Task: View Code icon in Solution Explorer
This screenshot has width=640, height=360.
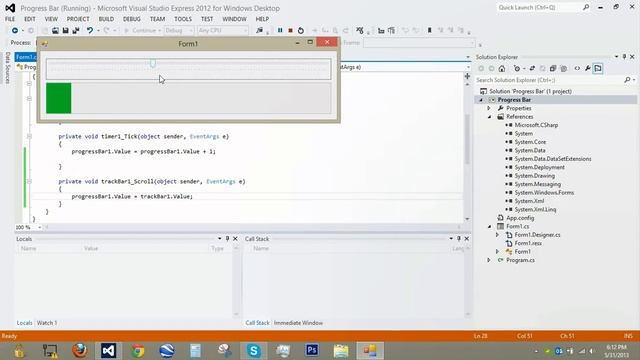Action: tap(577, 69)
